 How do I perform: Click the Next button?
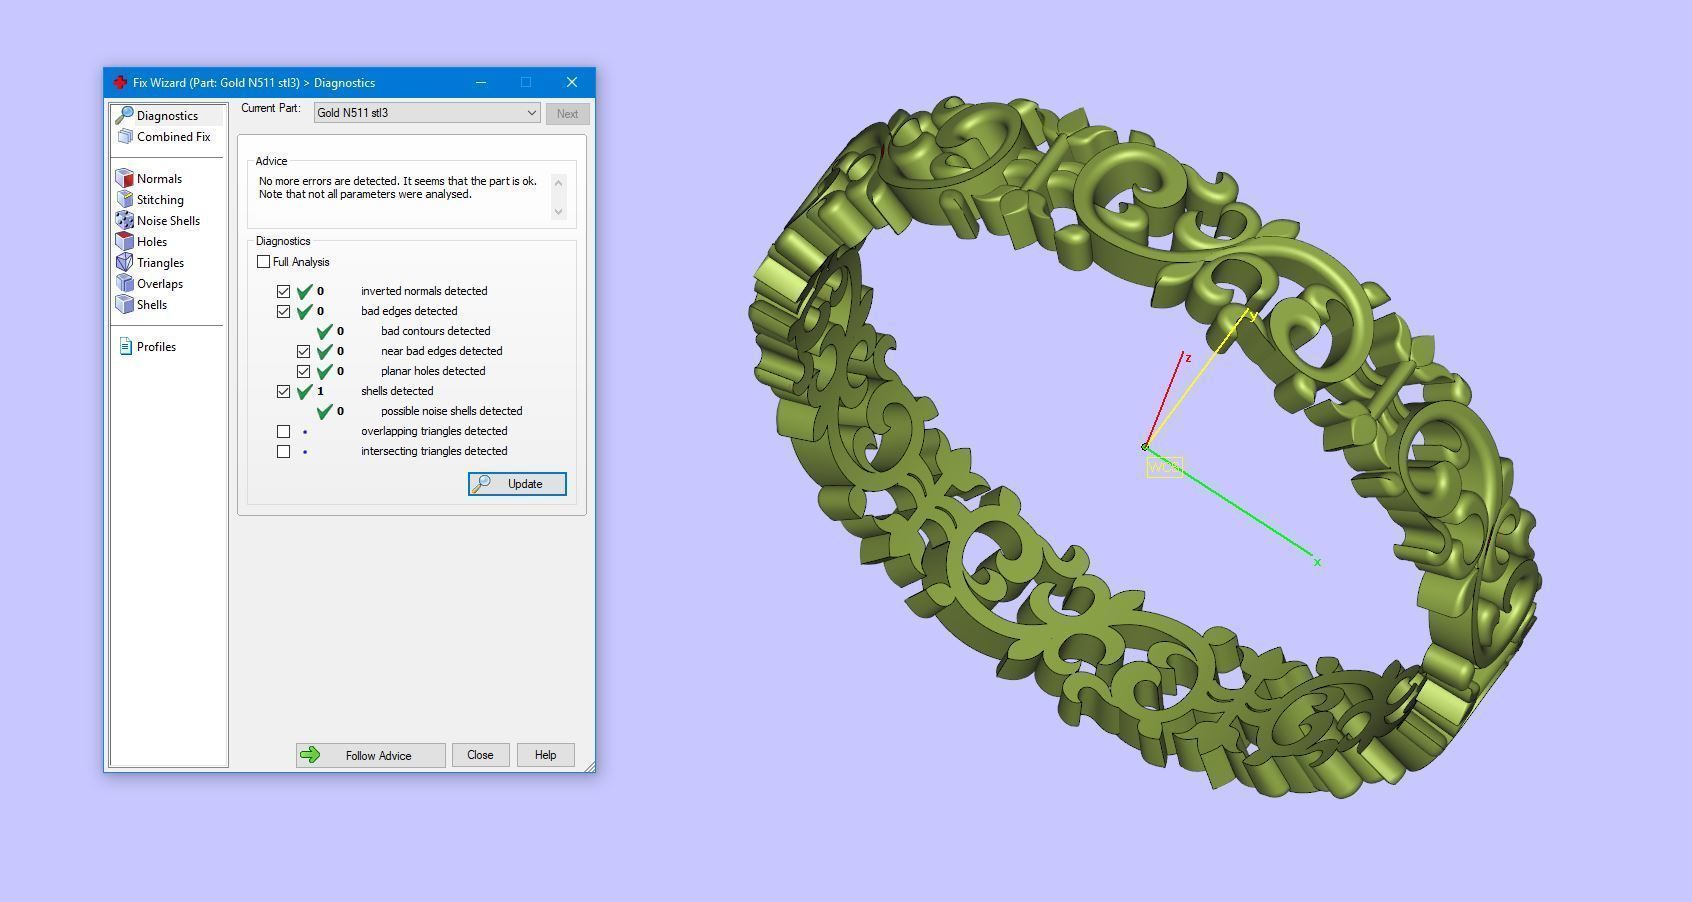pyautogui.click(x=567, y=113)
